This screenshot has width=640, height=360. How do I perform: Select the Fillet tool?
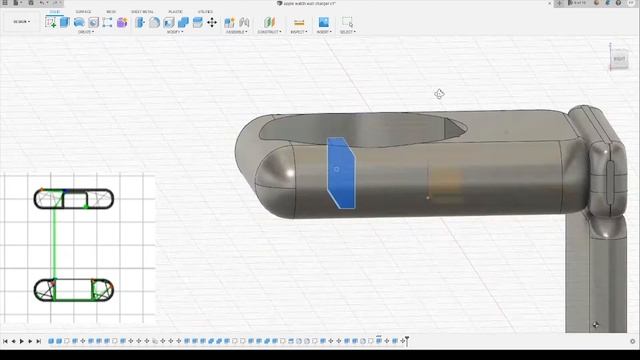(x=154, y=22)
